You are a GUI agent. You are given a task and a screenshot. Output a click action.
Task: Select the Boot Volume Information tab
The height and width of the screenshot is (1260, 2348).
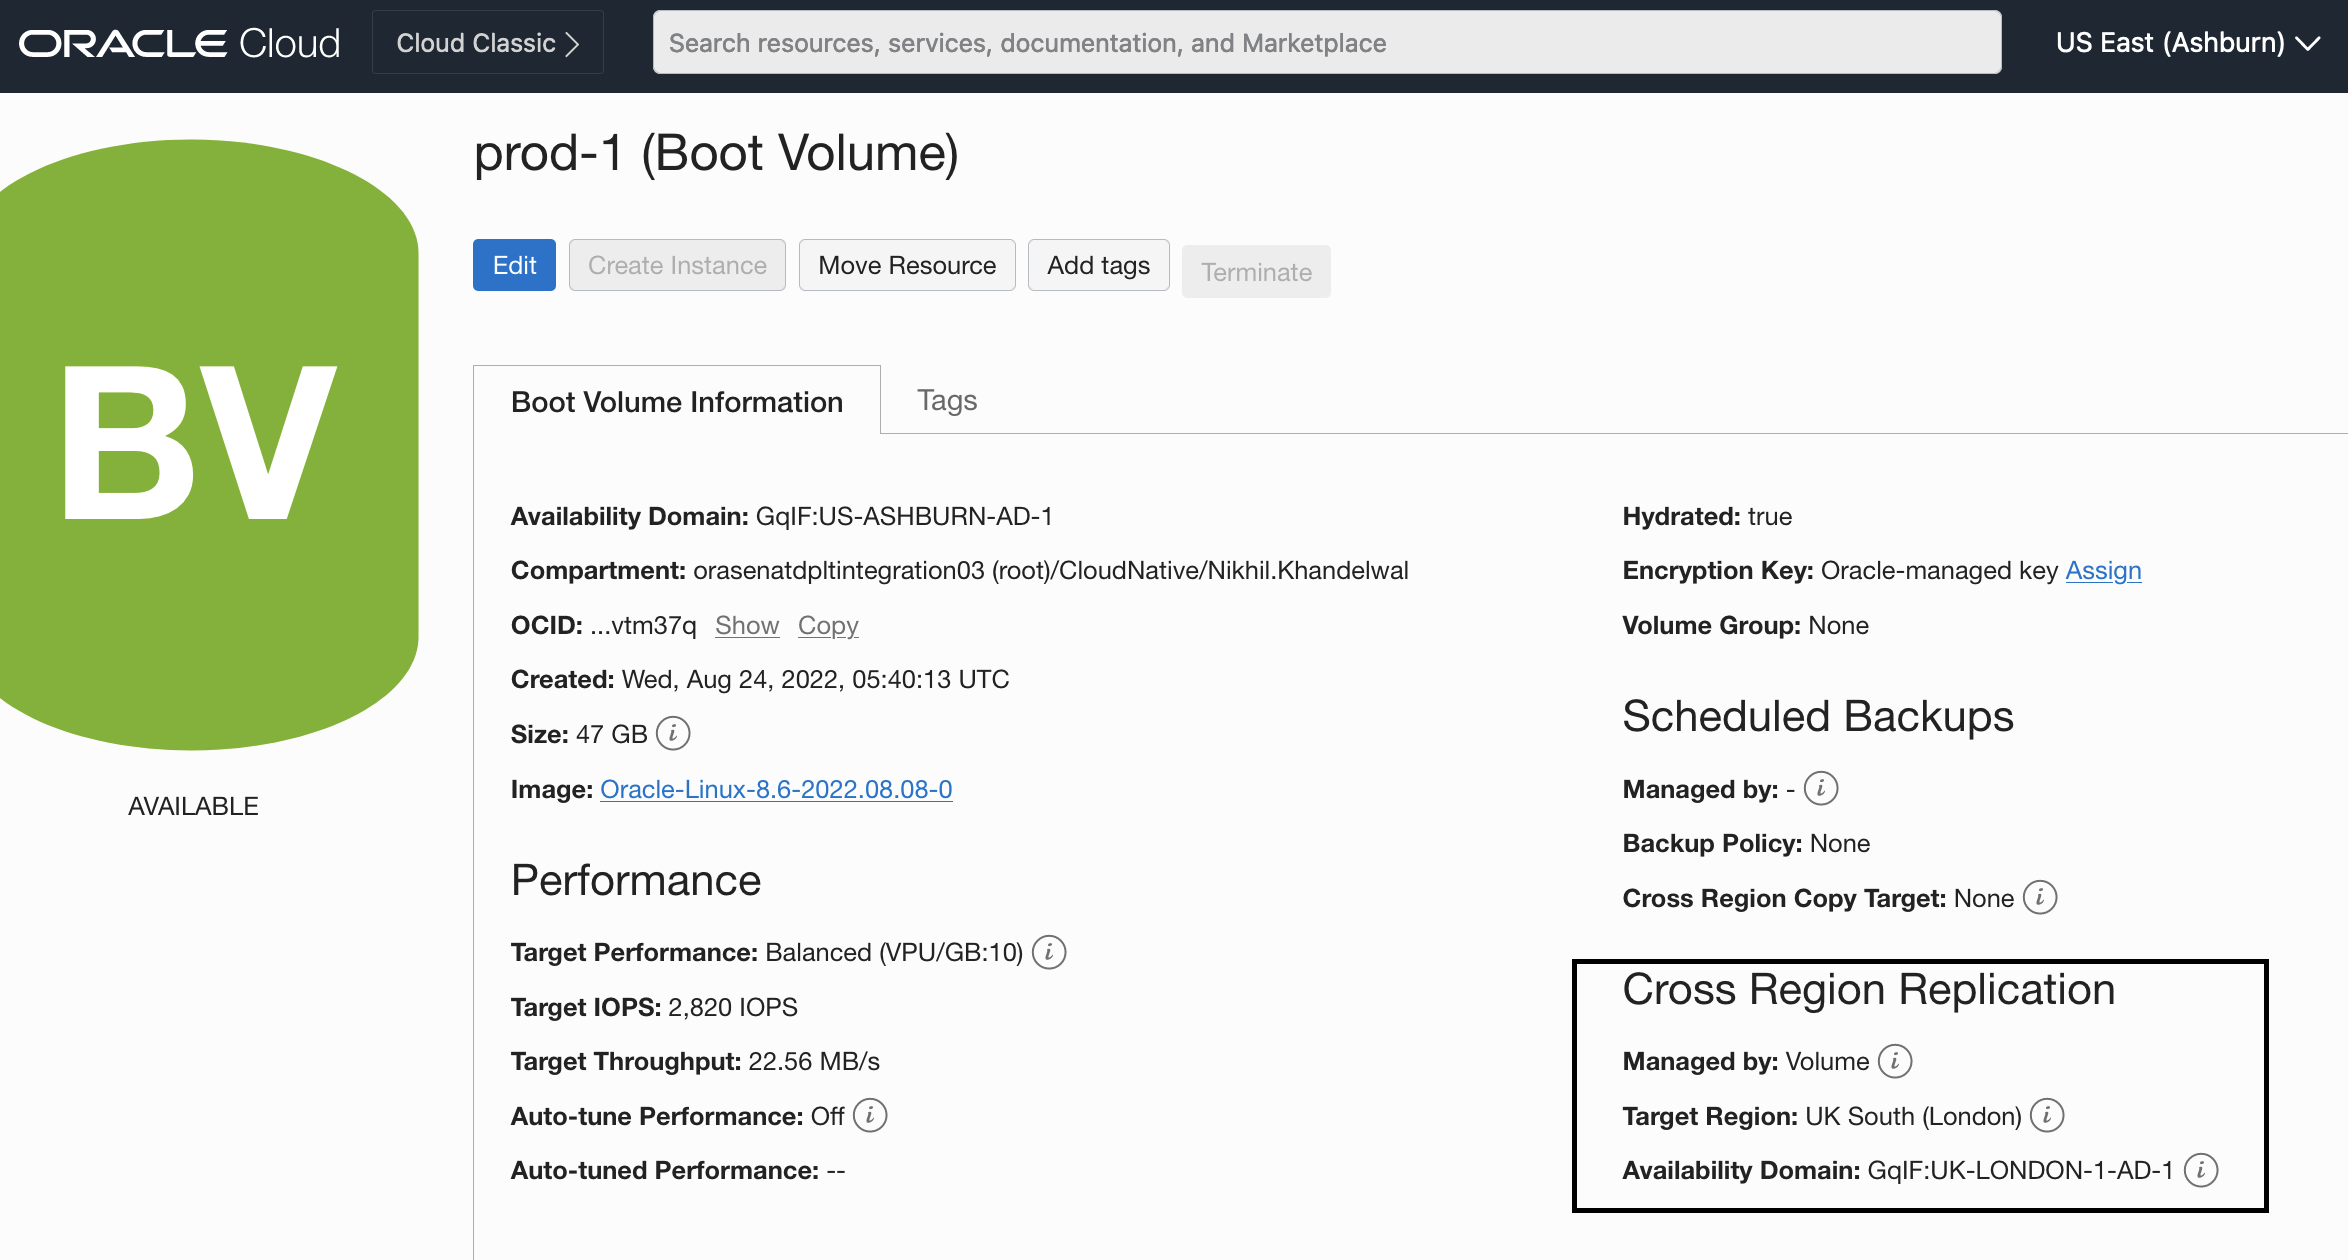pyautogui.click(x=677, y=401)
